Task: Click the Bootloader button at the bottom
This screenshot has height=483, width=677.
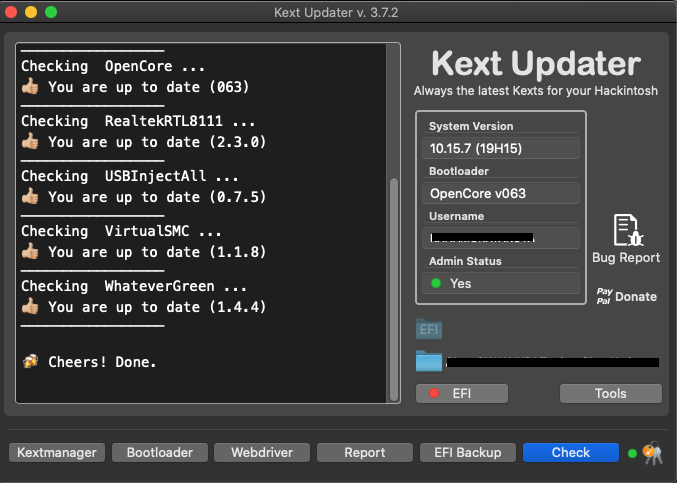Action: (x=160, y=452)
